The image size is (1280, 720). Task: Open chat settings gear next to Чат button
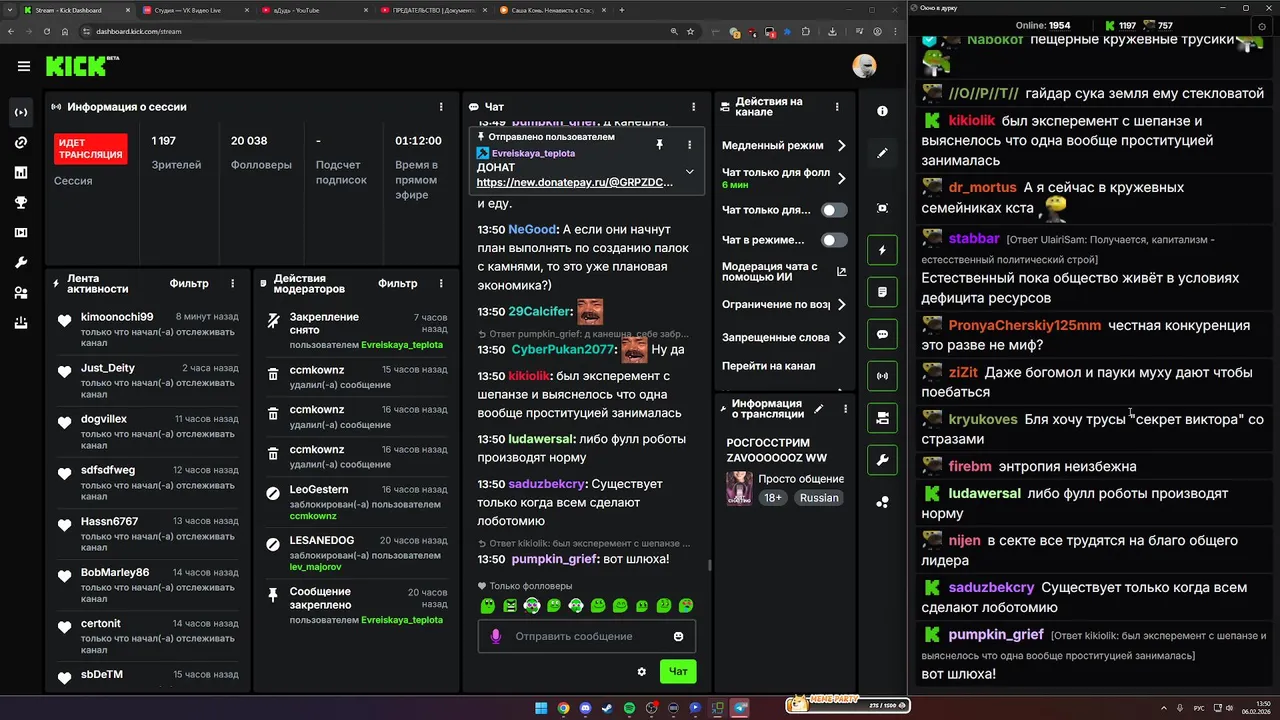(642, 671)
